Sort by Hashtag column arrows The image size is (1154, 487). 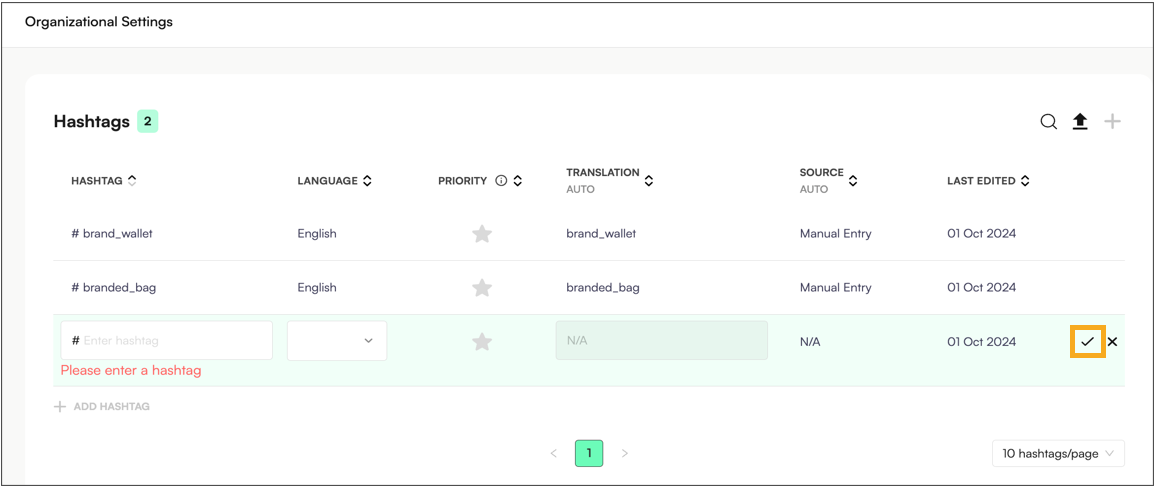132,180
